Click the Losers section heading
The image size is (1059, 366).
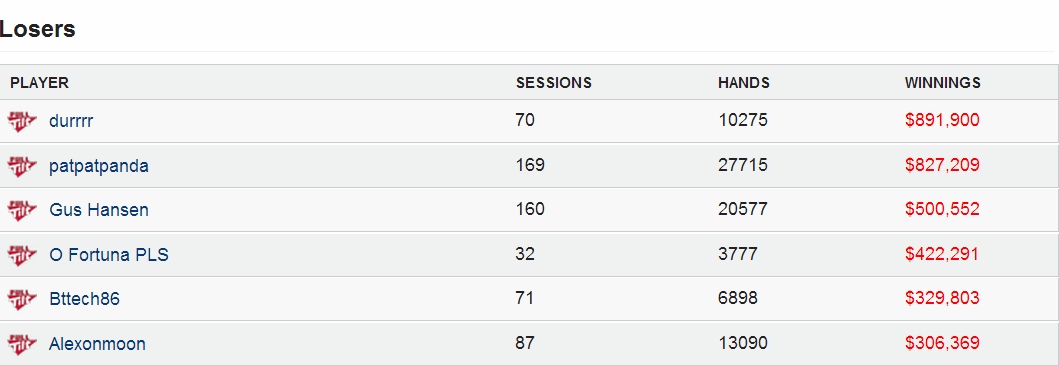click(x=37, y=29)
